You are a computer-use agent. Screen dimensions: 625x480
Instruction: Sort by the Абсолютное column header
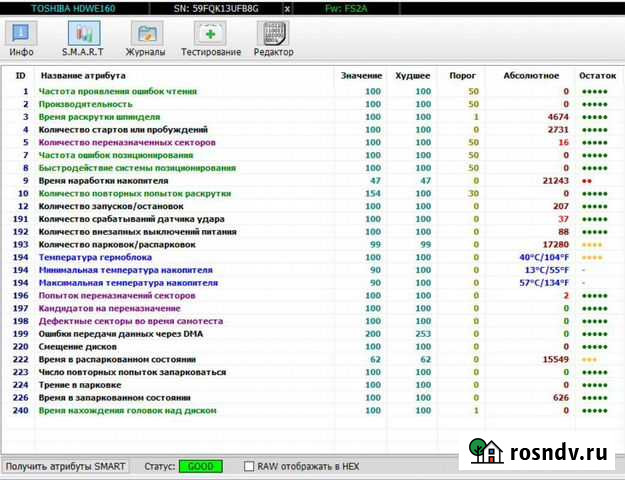(530, 75)
